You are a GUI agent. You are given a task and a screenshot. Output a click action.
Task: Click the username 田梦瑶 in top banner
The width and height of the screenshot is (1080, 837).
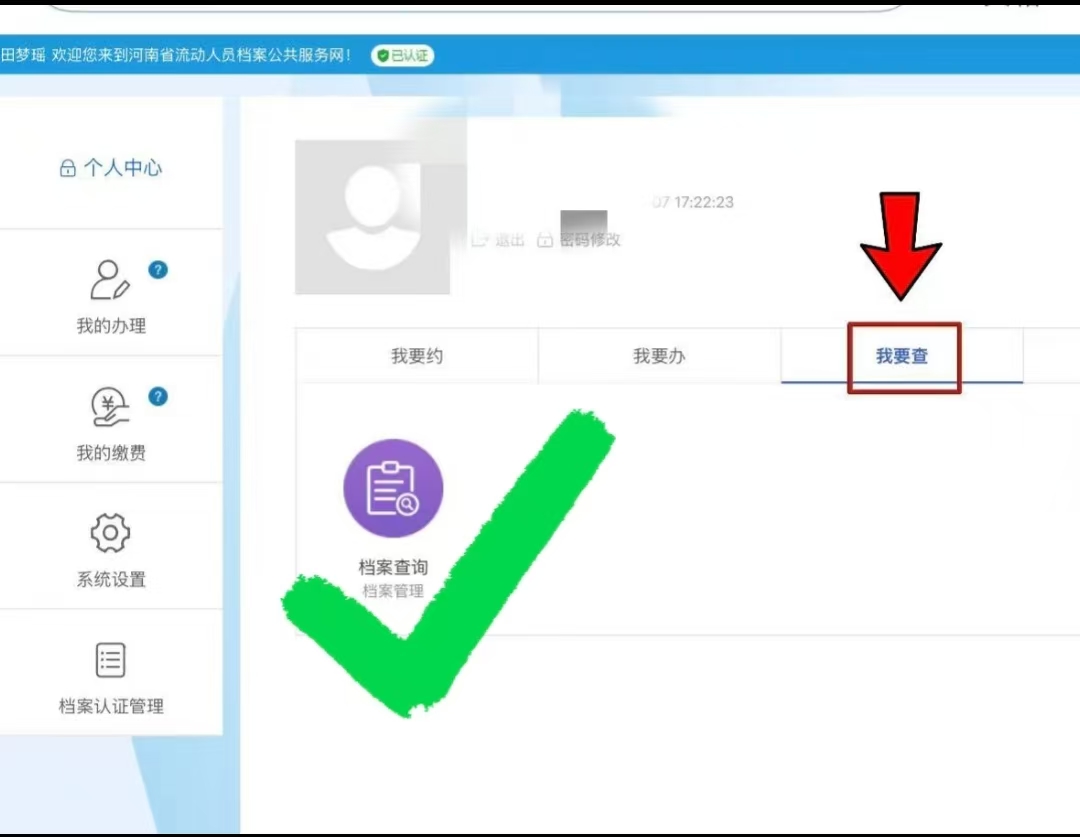pyautogui.click(x=23, y=56)
